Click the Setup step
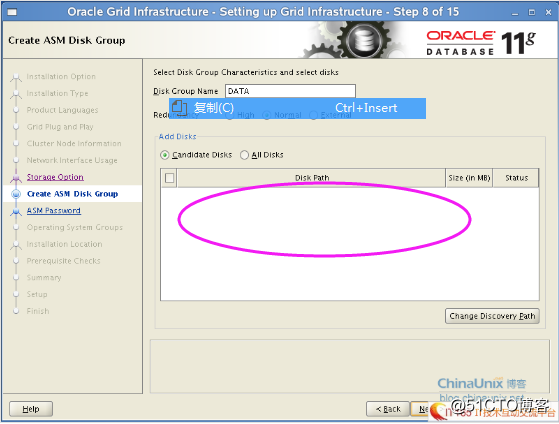 click(37, 294)
